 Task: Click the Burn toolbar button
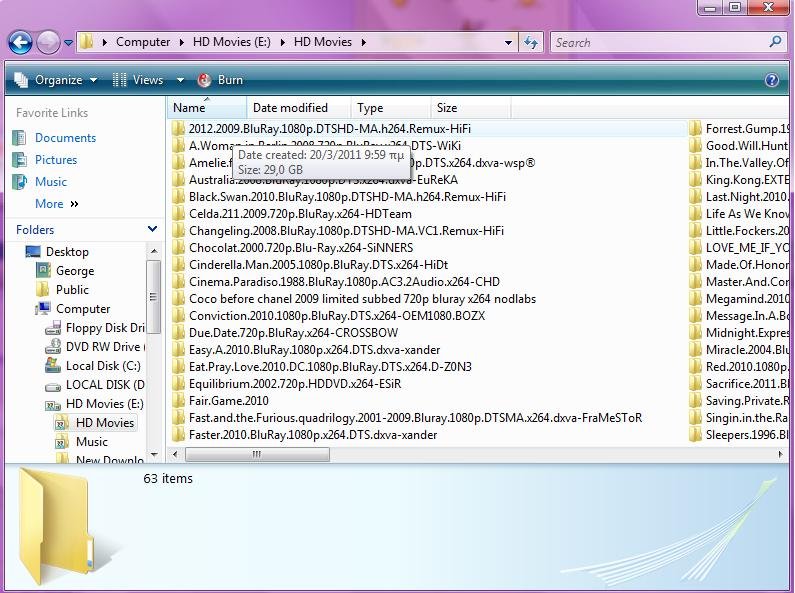tap(221, 80)
